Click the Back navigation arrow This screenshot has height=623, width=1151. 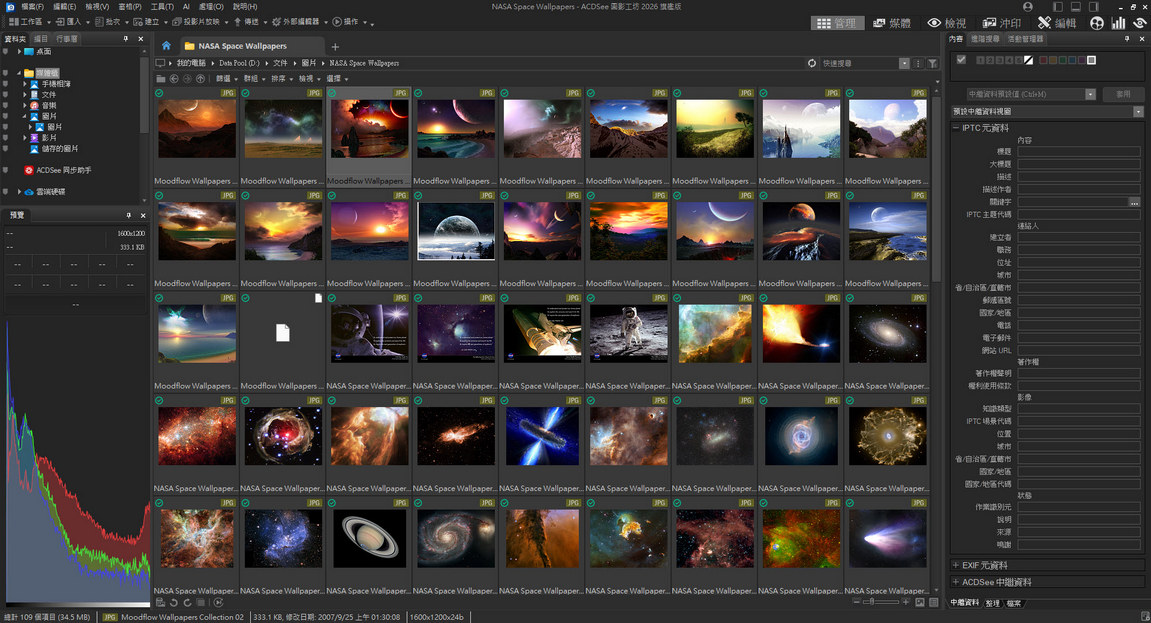(174, 78)
